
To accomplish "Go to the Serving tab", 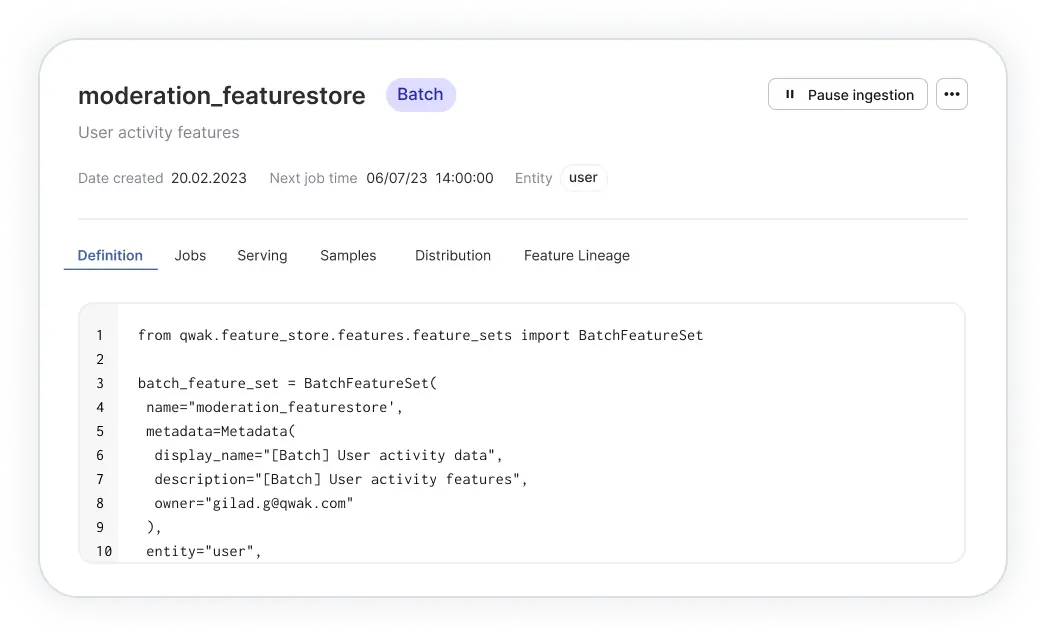I will pos(262,255).
